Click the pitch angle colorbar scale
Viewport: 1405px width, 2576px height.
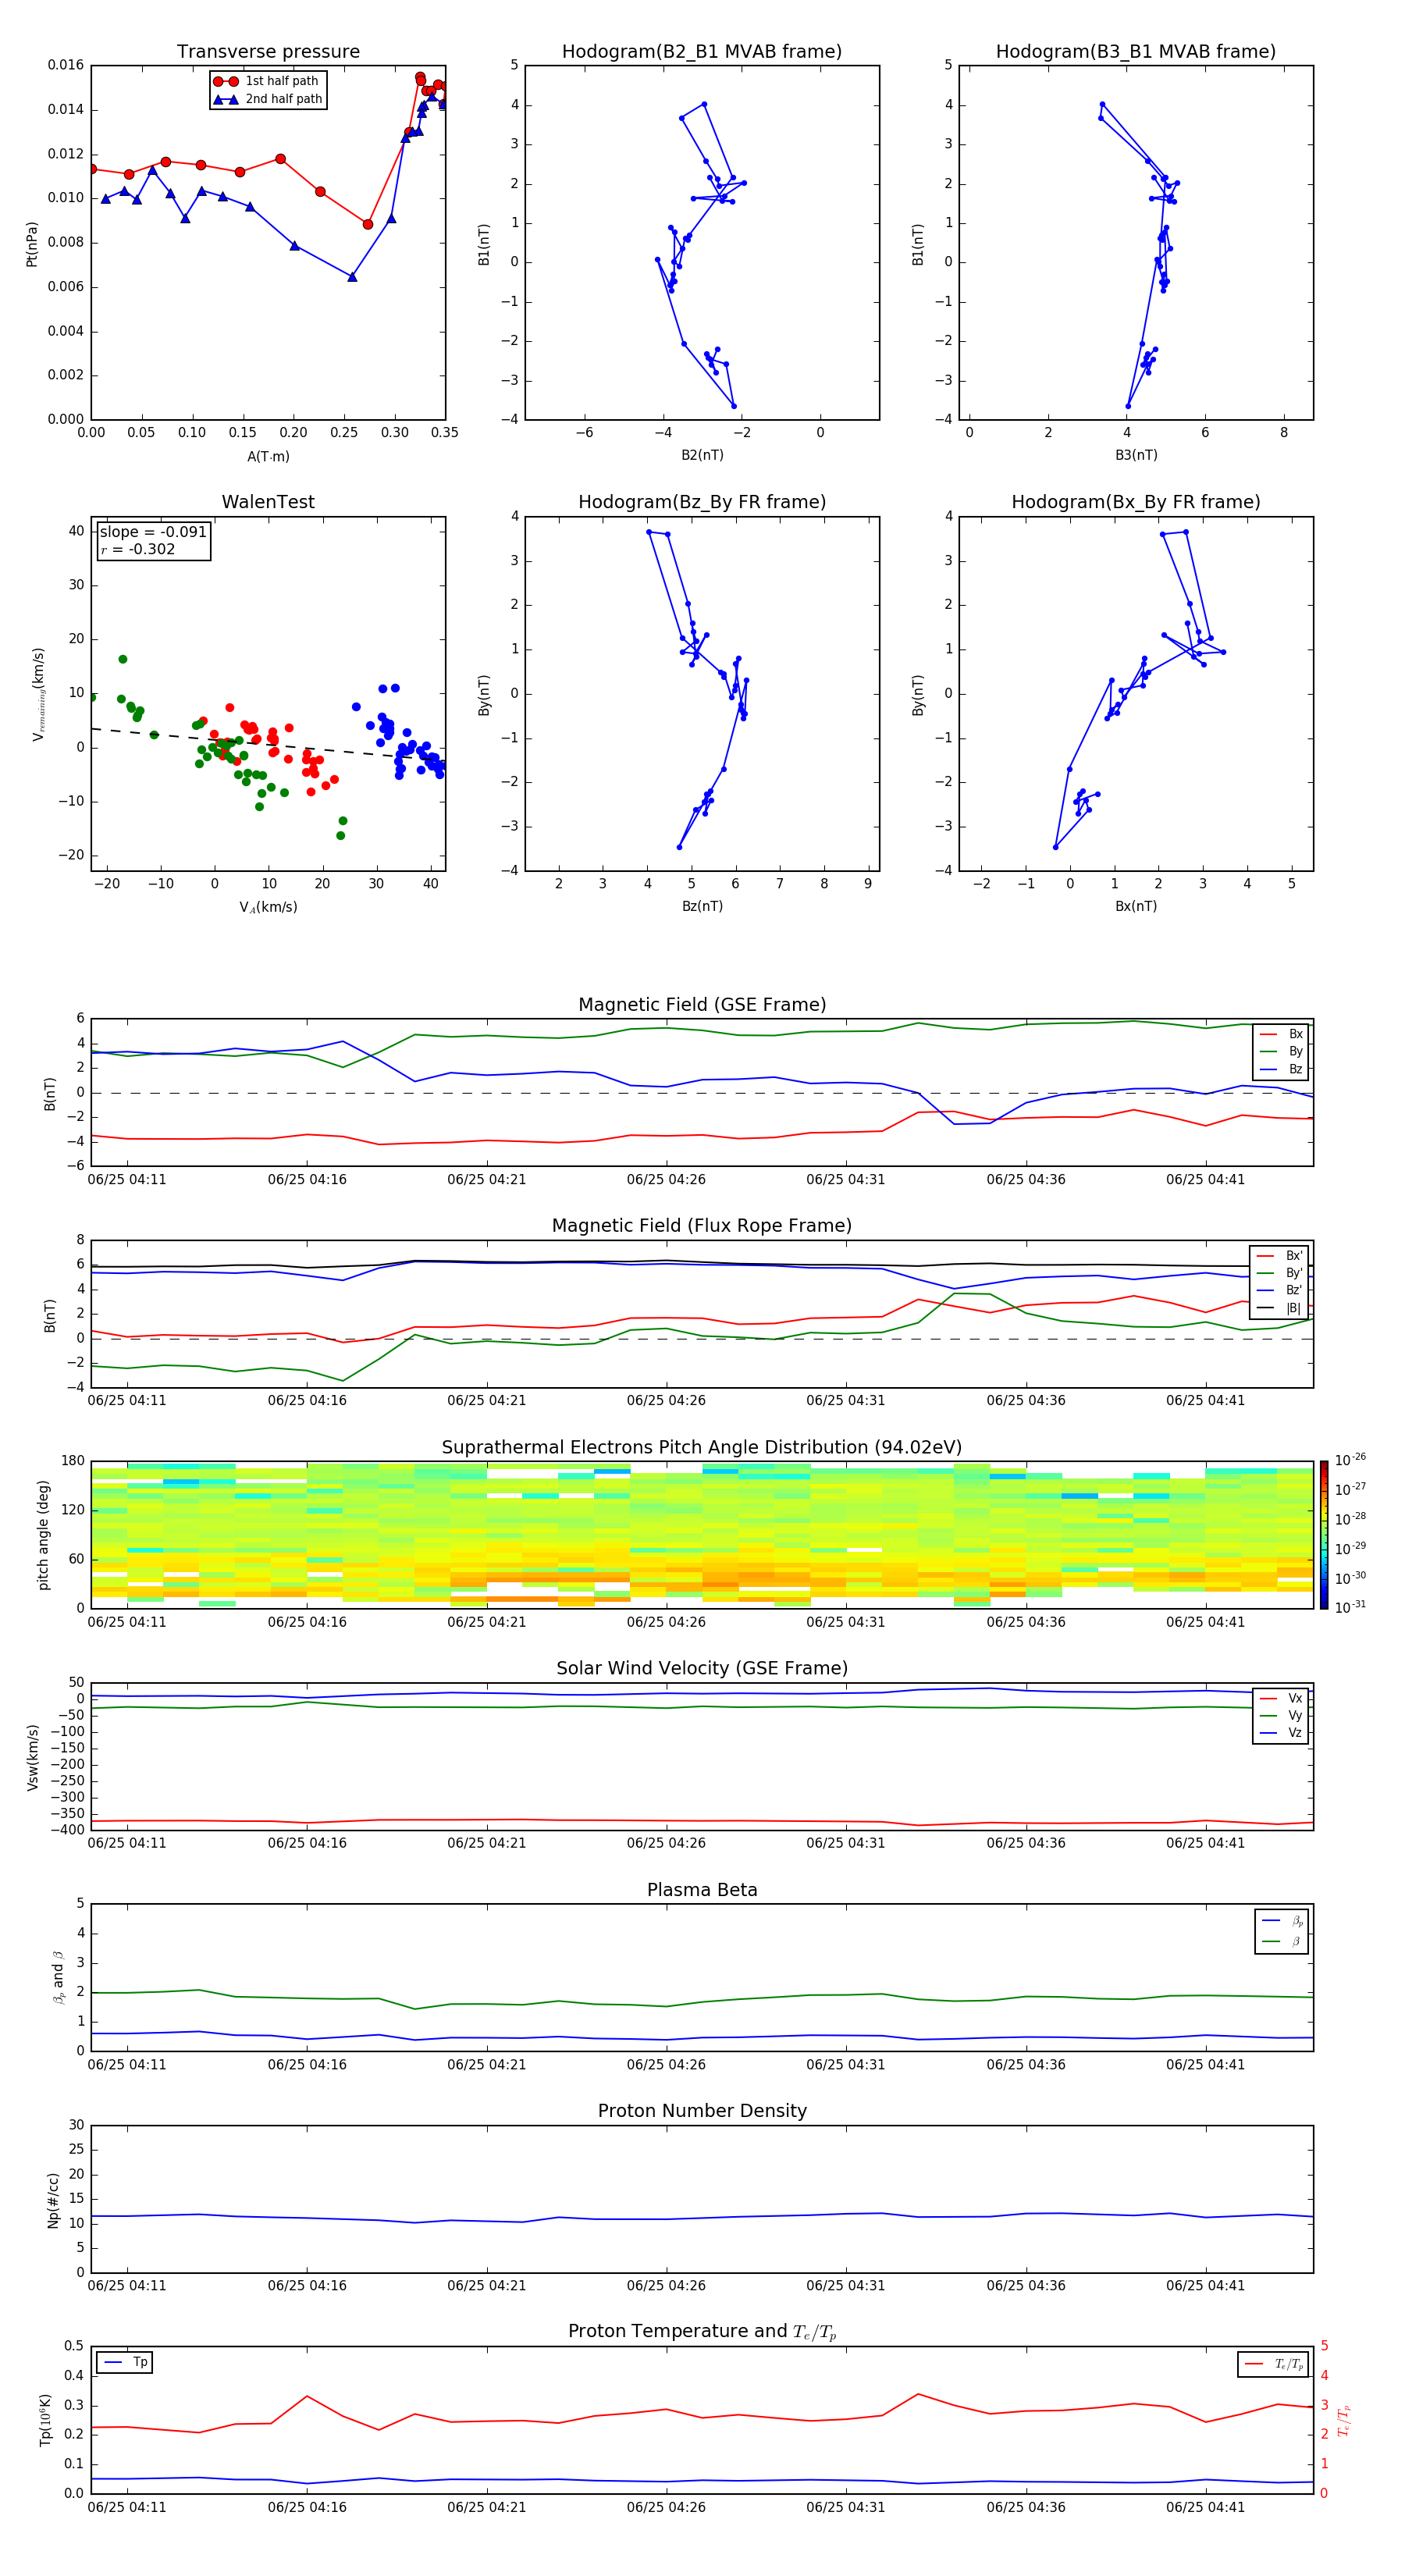[x=1324, y=1535]
